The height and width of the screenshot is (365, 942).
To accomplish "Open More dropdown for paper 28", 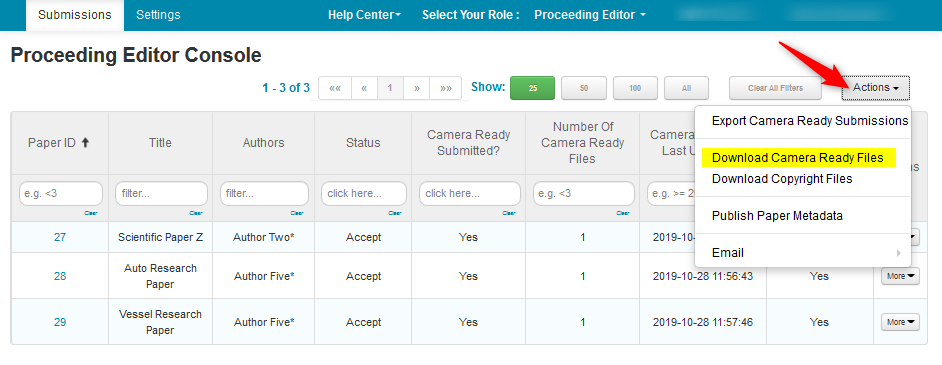I will click(x=900, y=276).
